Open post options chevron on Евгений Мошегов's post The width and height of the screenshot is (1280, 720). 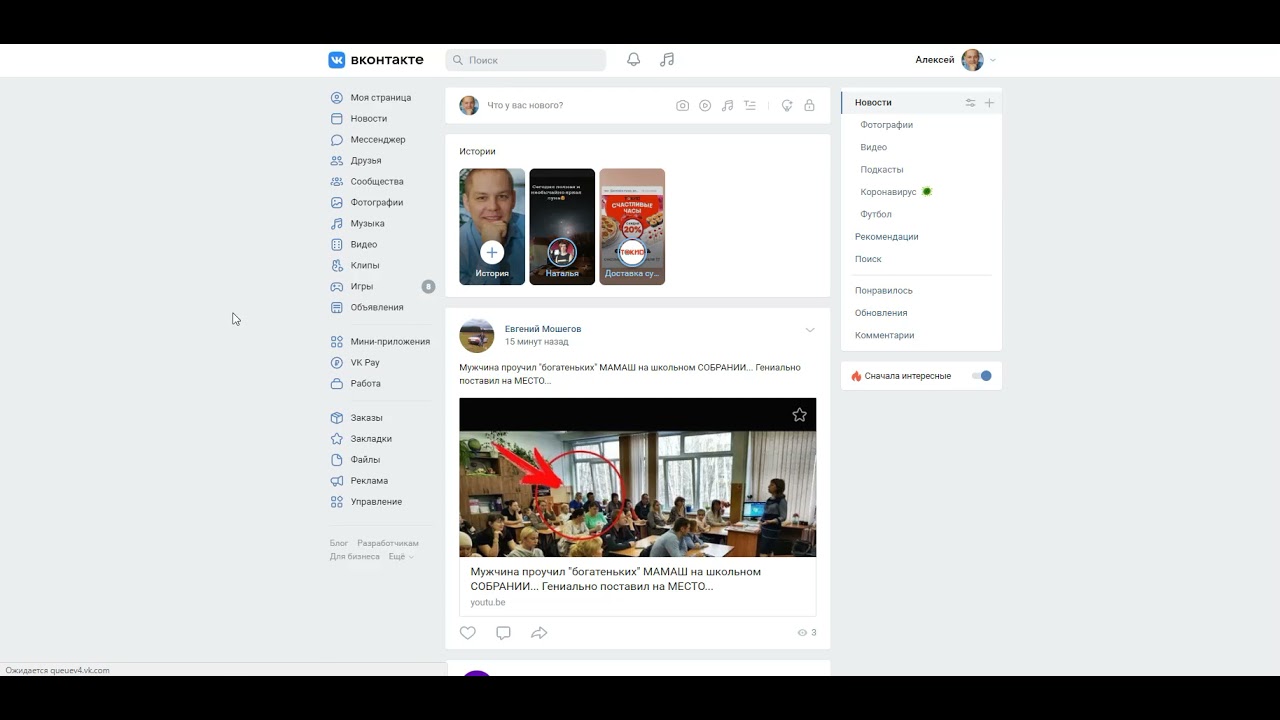coord(810,330)
